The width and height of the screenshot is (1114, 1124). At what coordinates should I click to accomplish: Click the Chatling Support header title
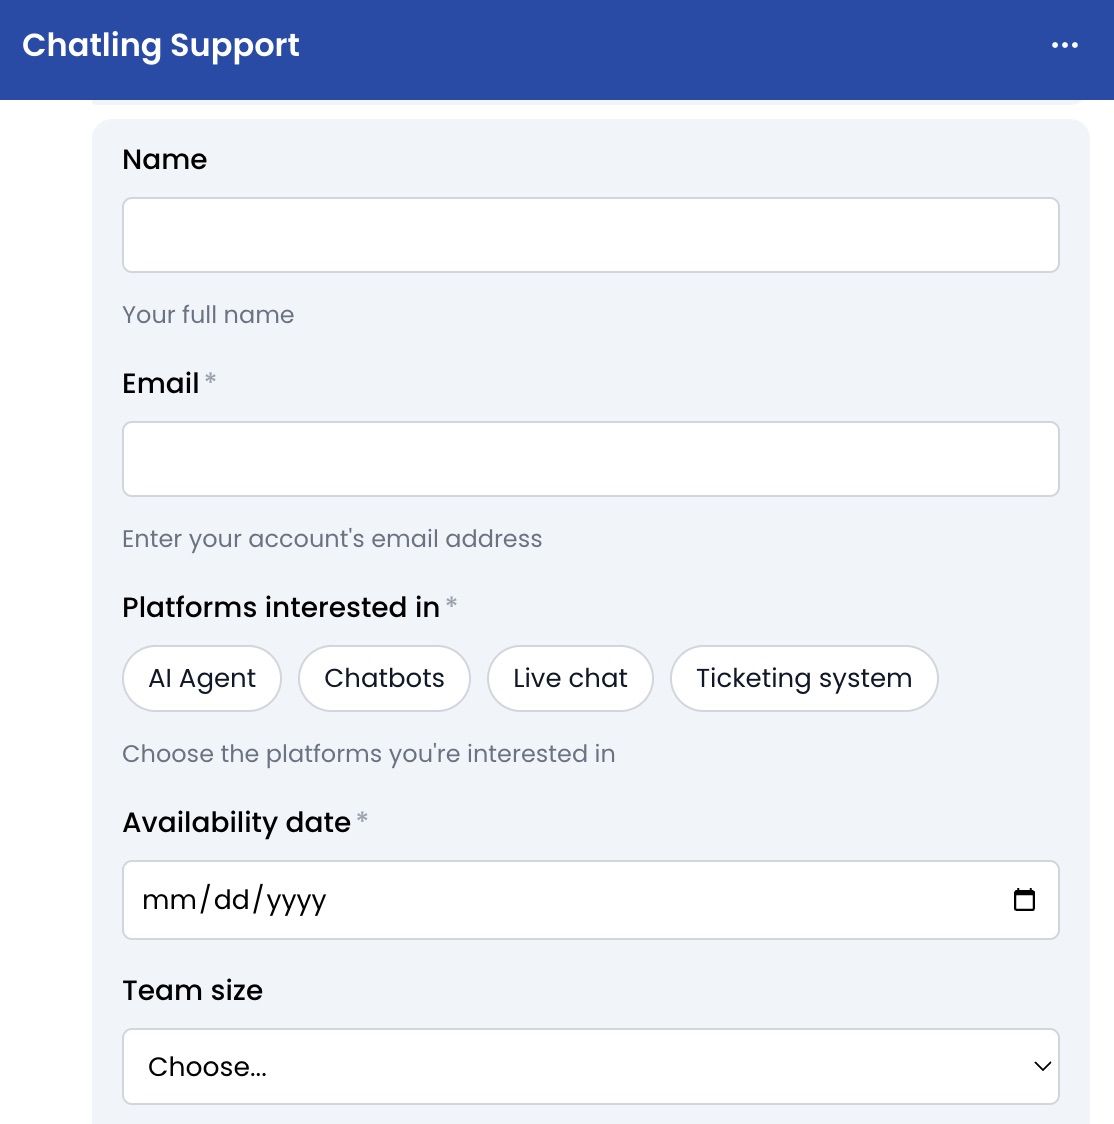(x=161, y=46)
